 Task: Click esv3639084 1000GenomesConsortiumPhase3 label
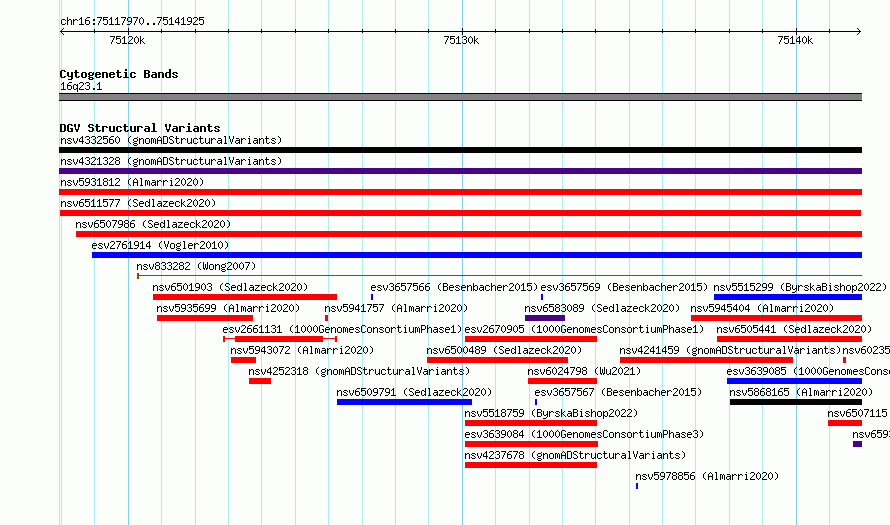coord(584,434)
